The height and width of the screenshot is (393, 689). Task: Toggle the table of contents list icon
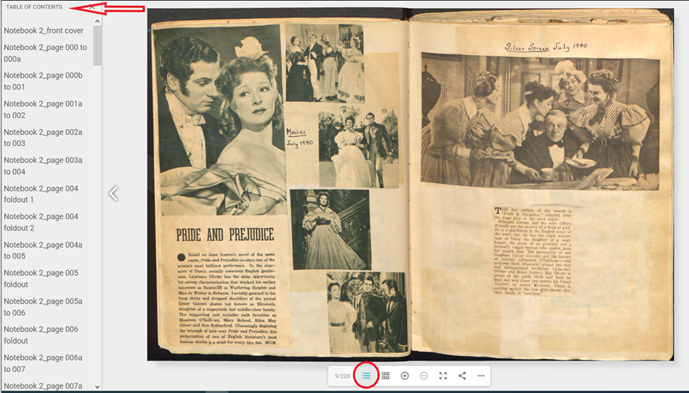[366, 376]
